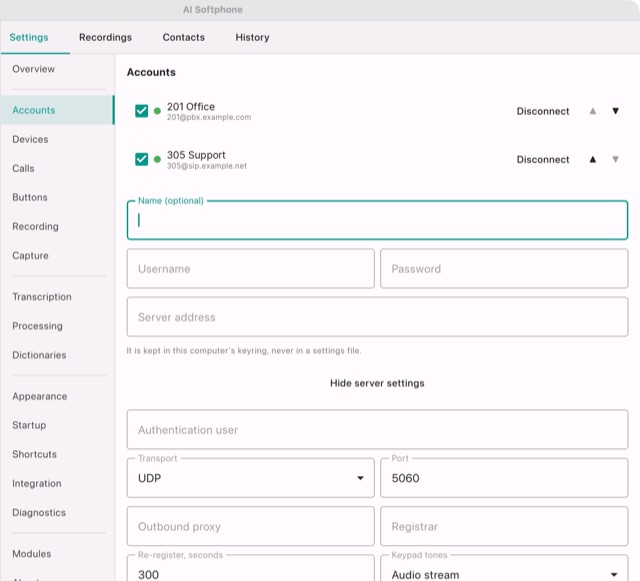Viewport: 640px width, 581px height.
Task: Move 201 Office account down with arrow
Action: coord(615,111)
